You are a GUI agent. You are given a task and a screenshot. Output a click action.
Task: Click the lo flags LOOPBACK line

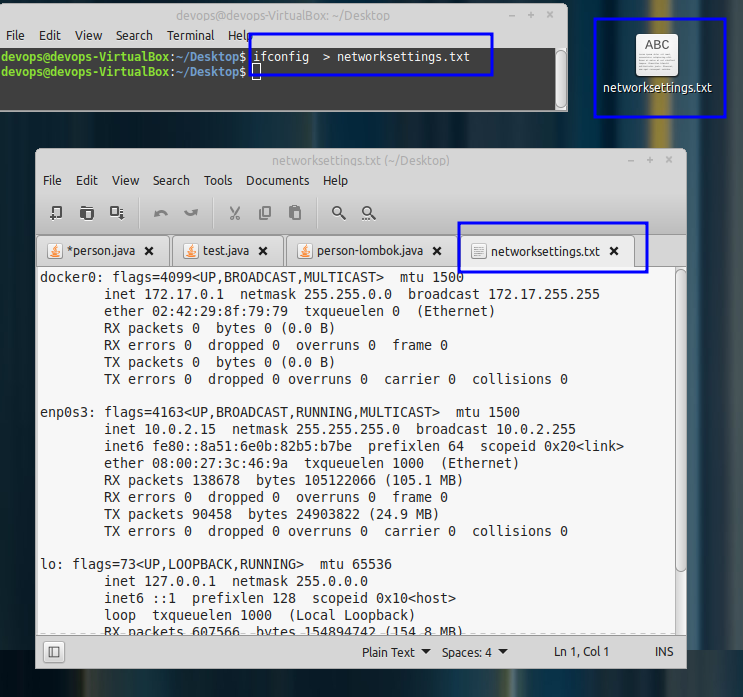[x=216, y=564]
